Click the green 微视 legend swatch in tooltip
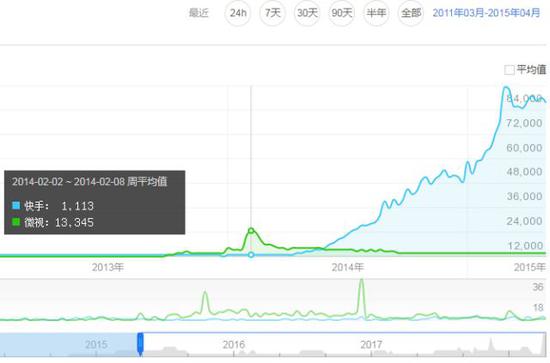The width and height of the screenshot is (550, 363). (16, 222)
